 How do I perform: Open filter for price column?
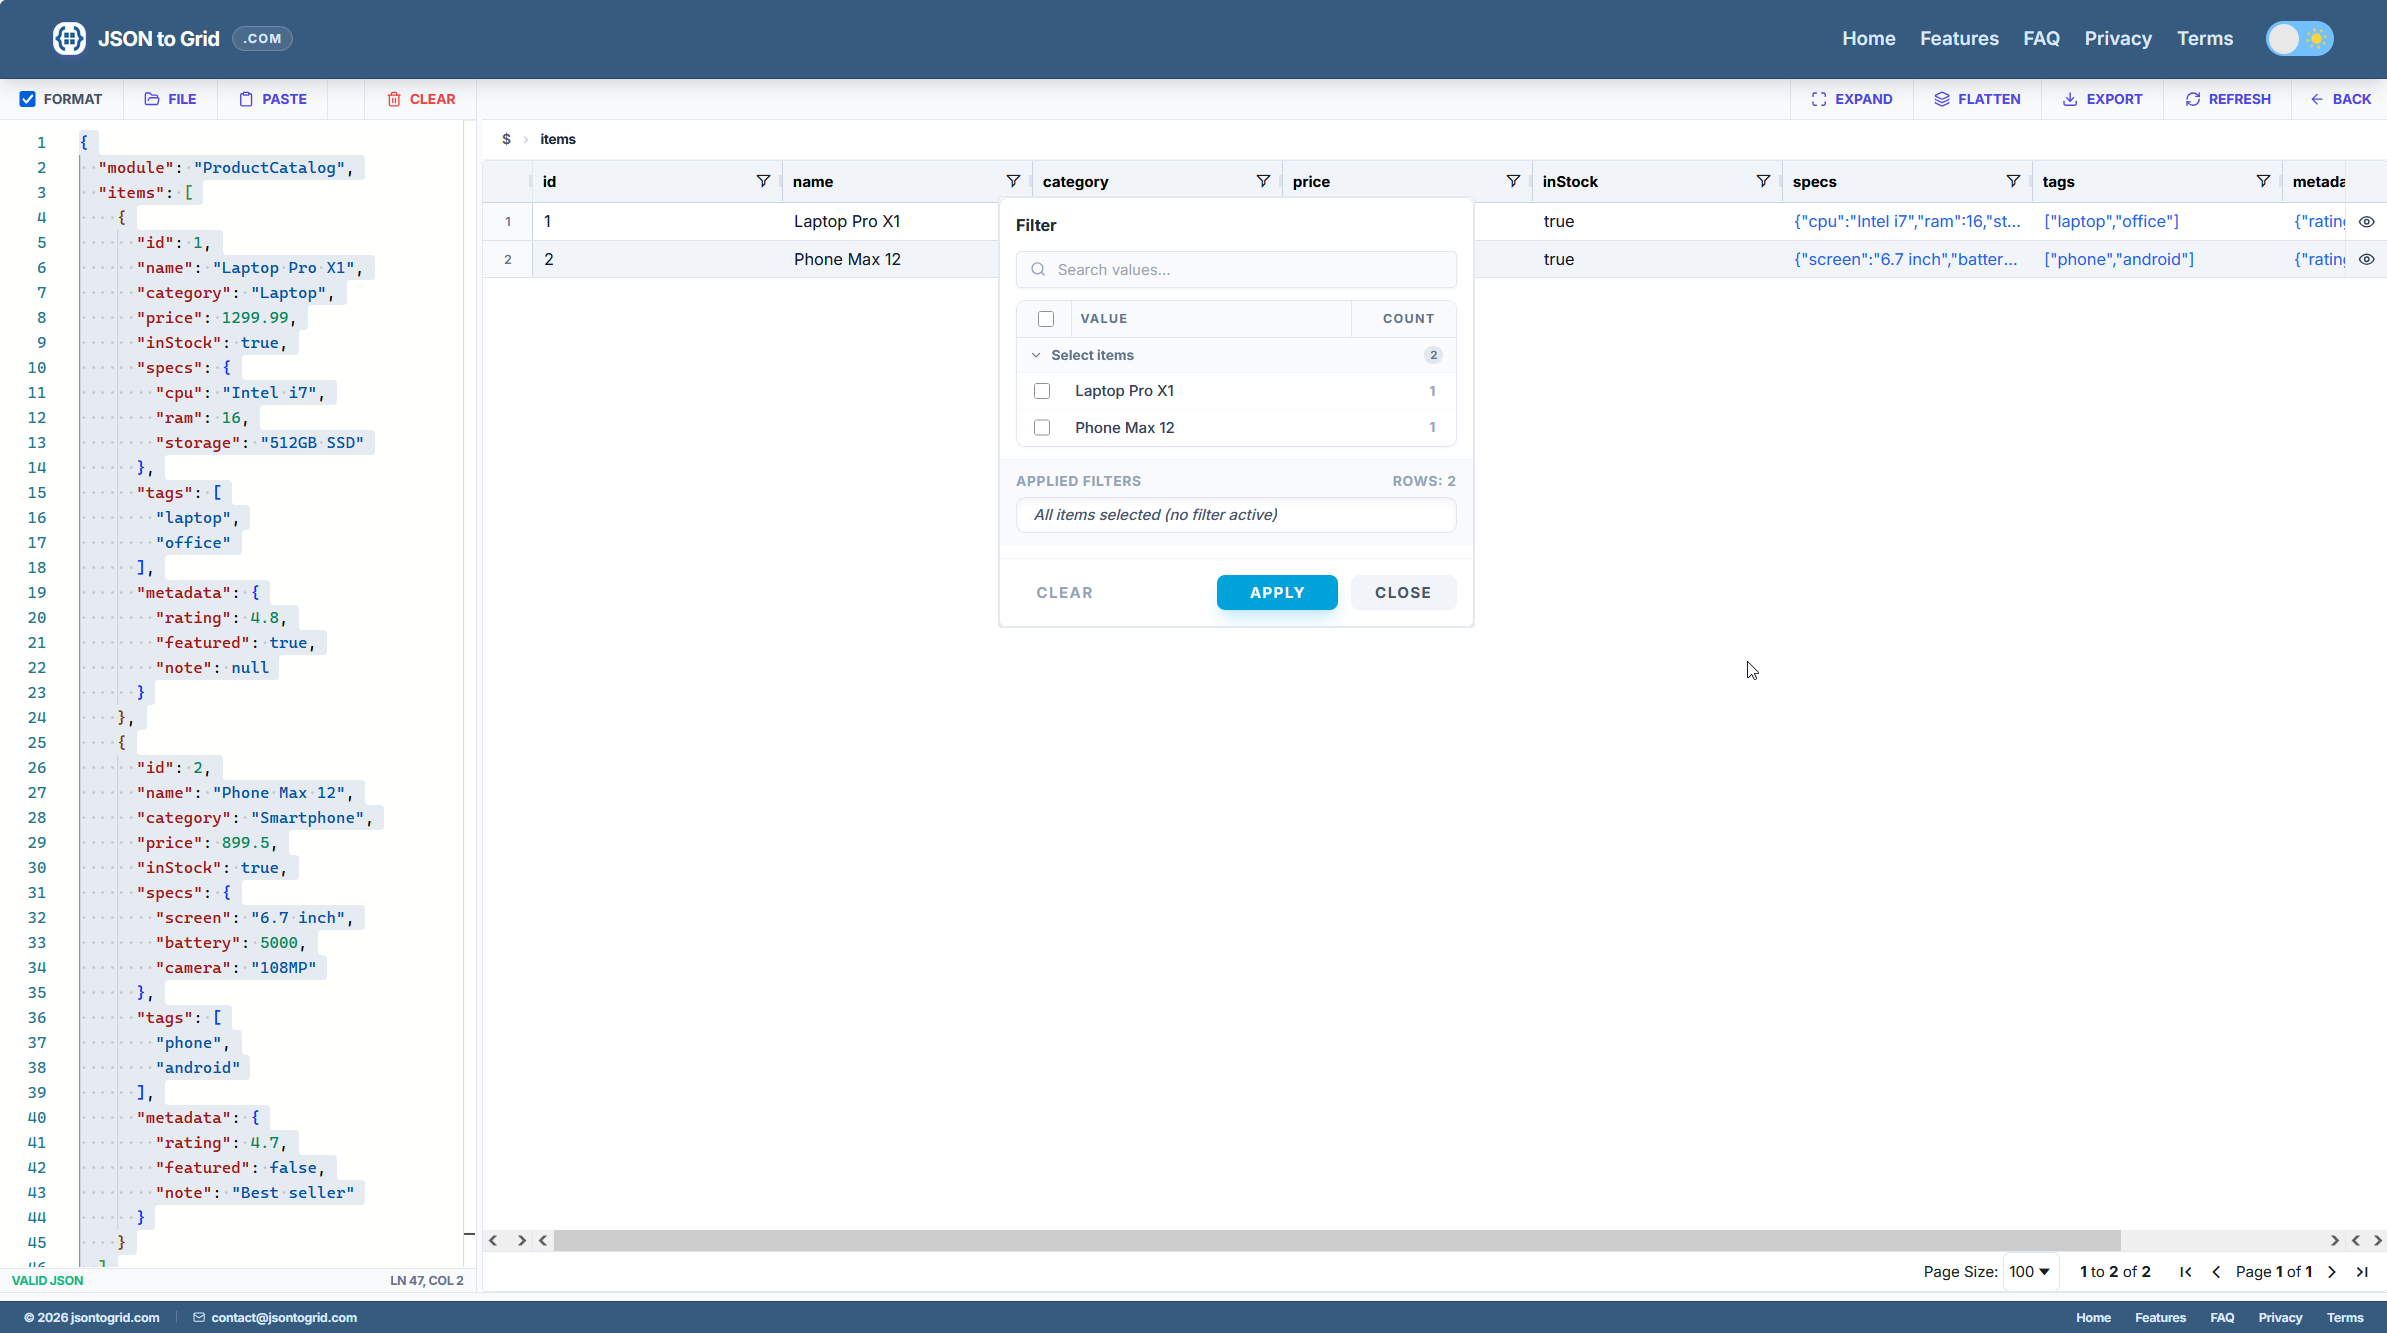pos(1513,181)
